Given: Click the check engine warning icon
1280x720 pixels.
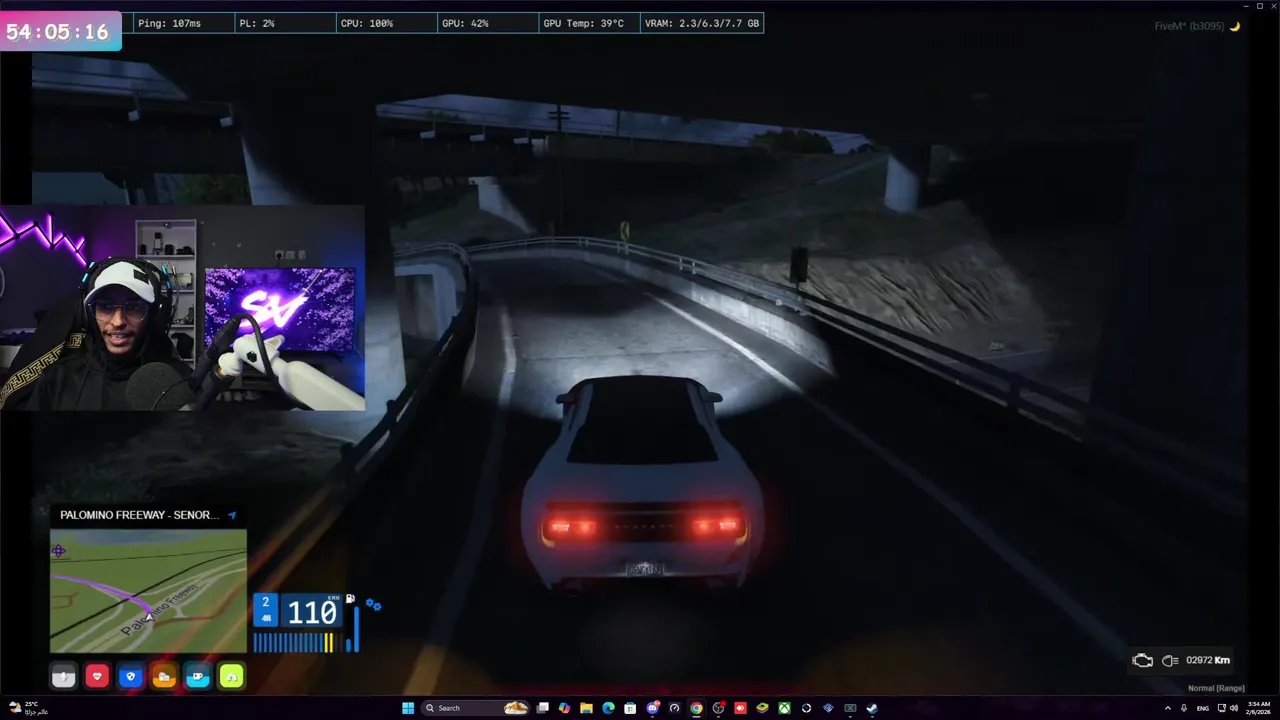Looking at the screenshot, I should coord(1142,660).
